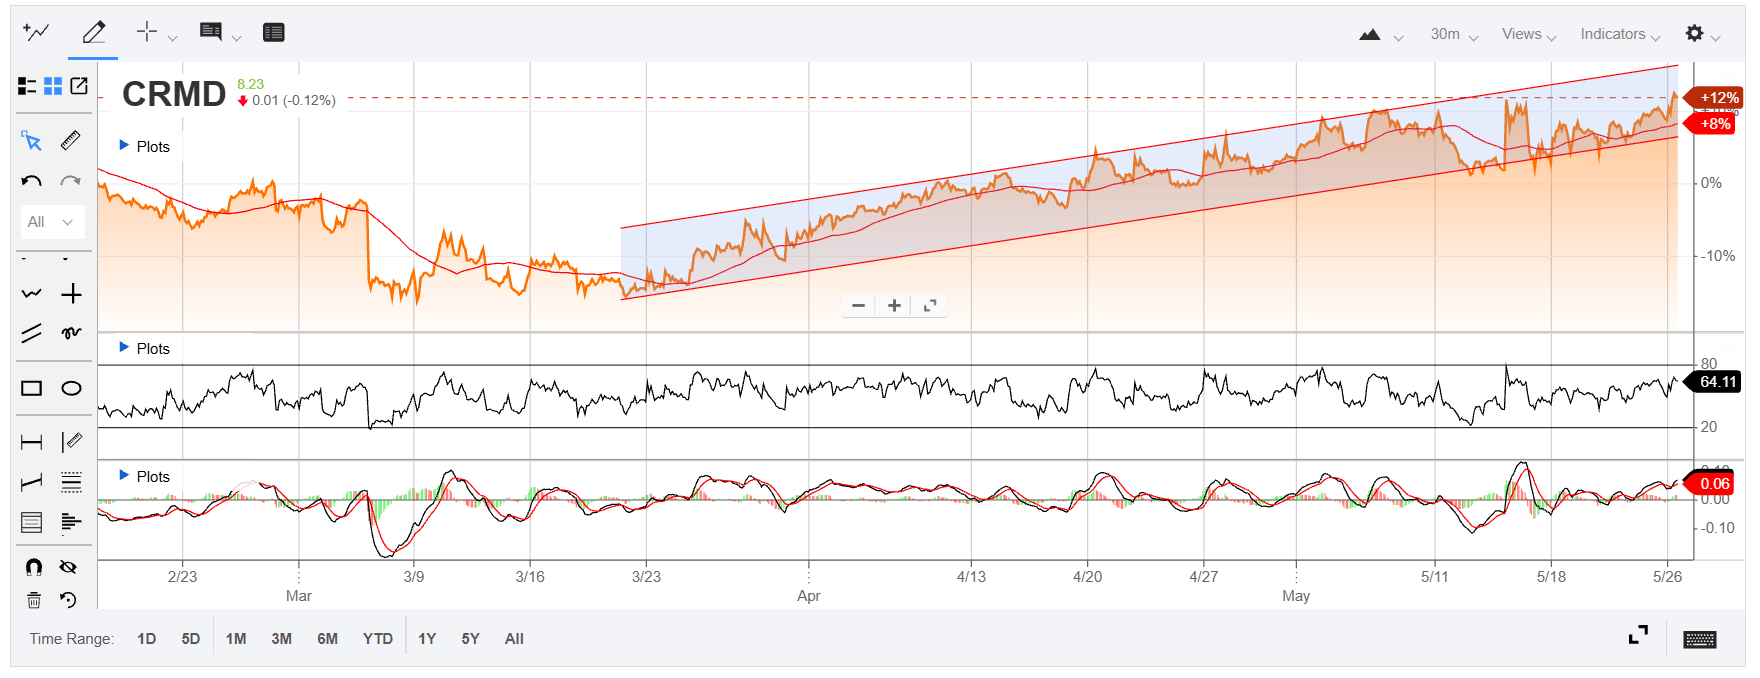Click the trash delete drawings icon
This screenshot has width=1760, height=678.
[34, 600]
